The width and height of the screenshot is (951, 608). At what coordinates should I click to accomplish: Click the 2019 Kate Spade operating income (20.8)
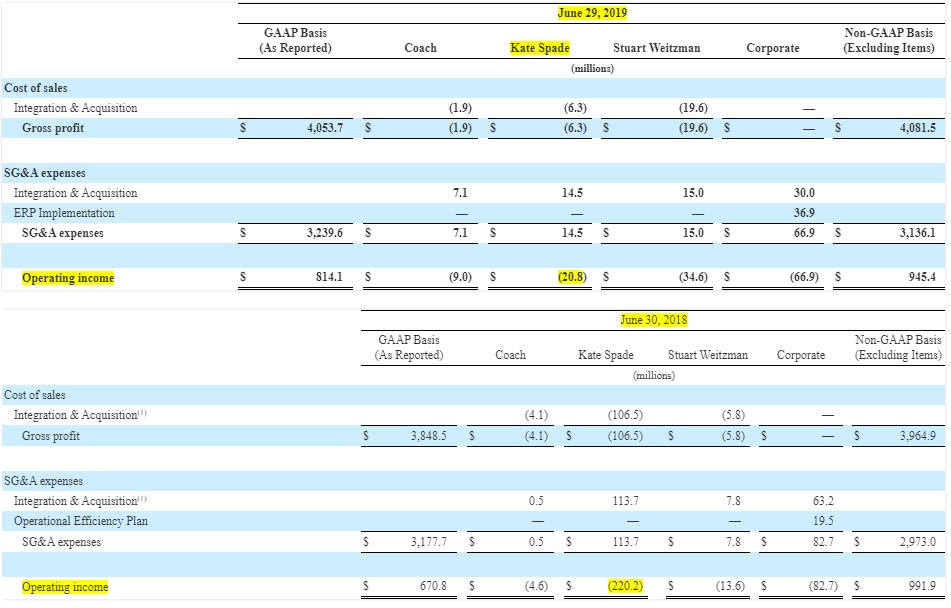(572, 277)
